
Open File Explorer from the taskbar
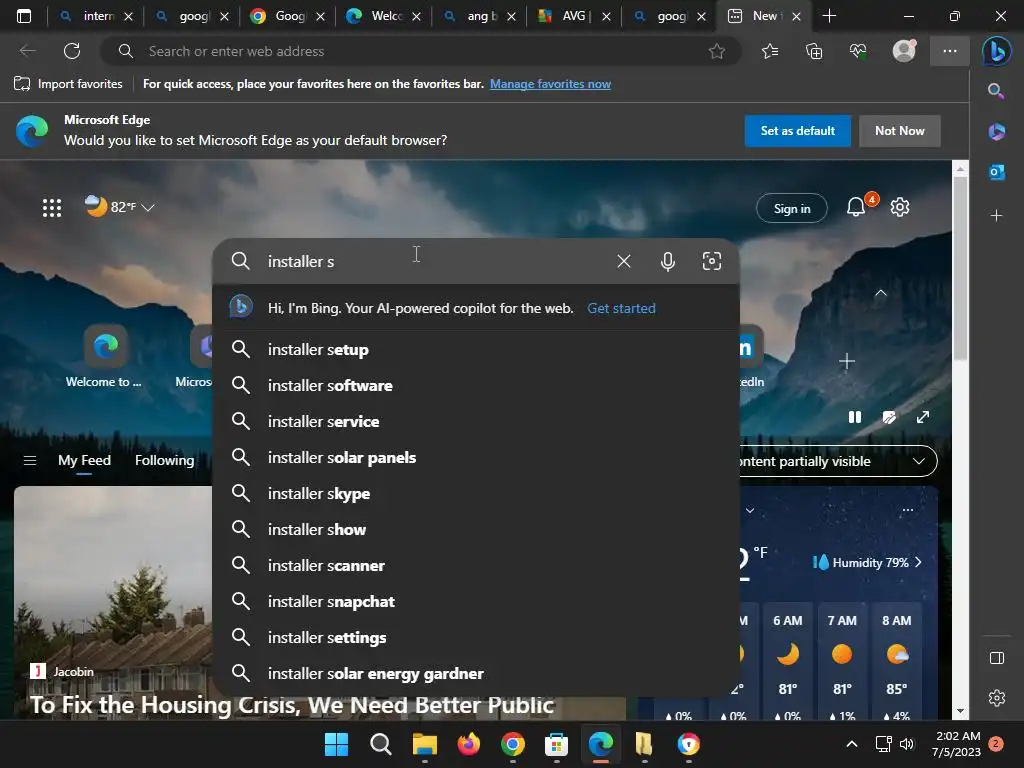[424, 744]
